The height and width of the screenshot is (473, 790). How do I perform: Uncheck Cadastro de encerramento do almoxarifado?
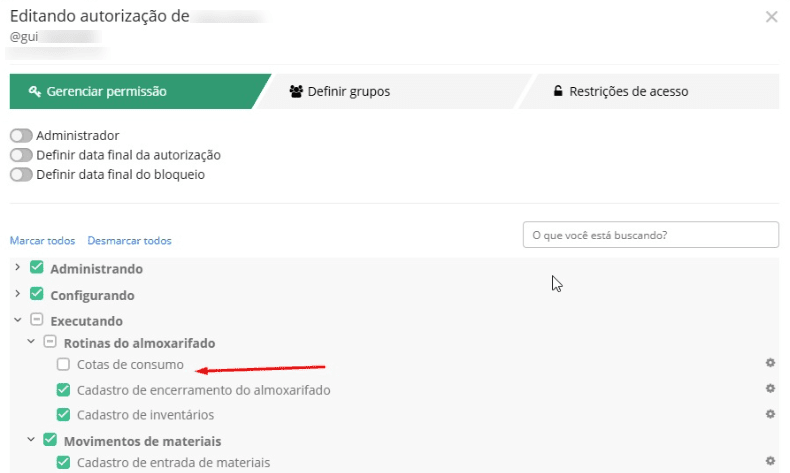63,389
